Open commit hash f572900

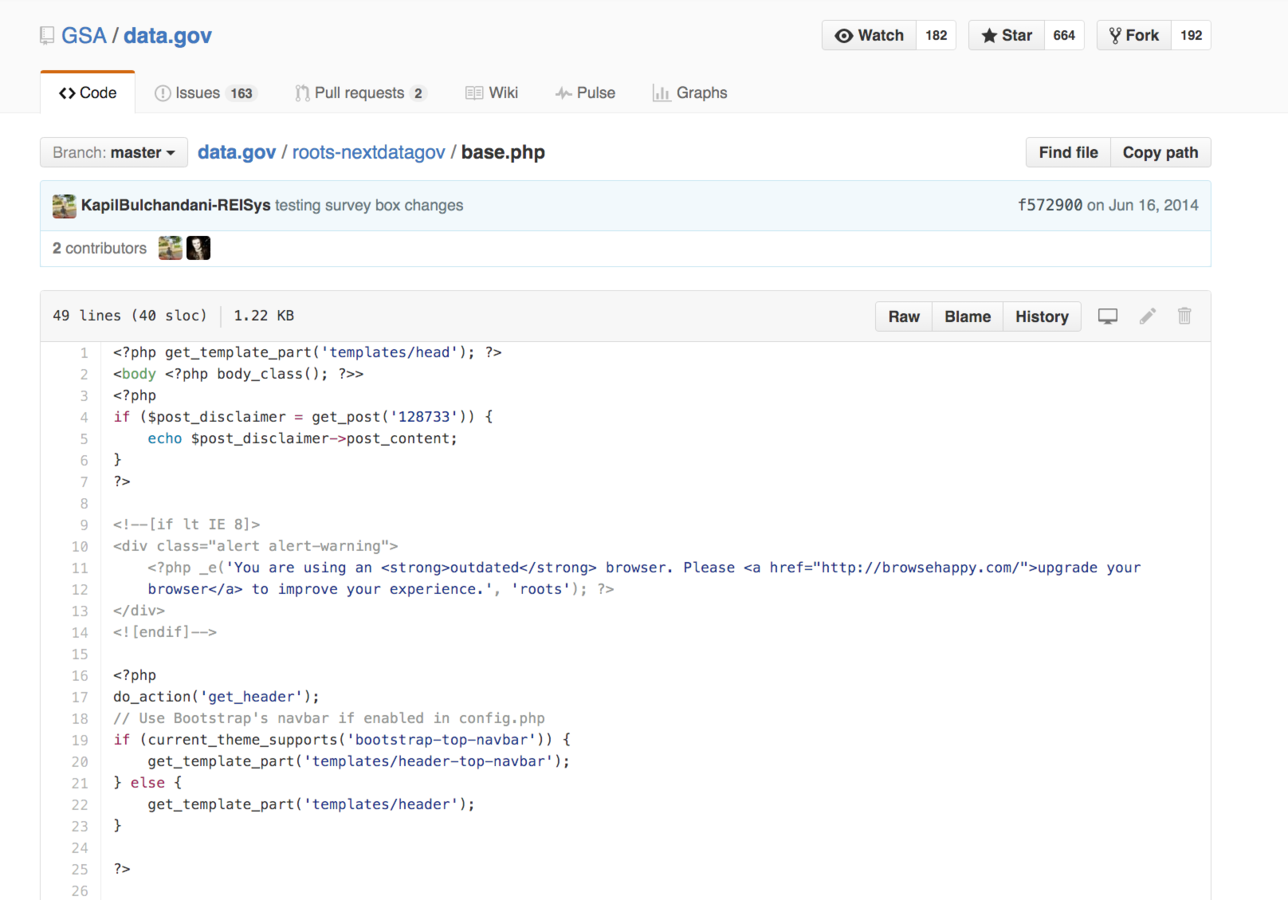(x=1050, y=205)
